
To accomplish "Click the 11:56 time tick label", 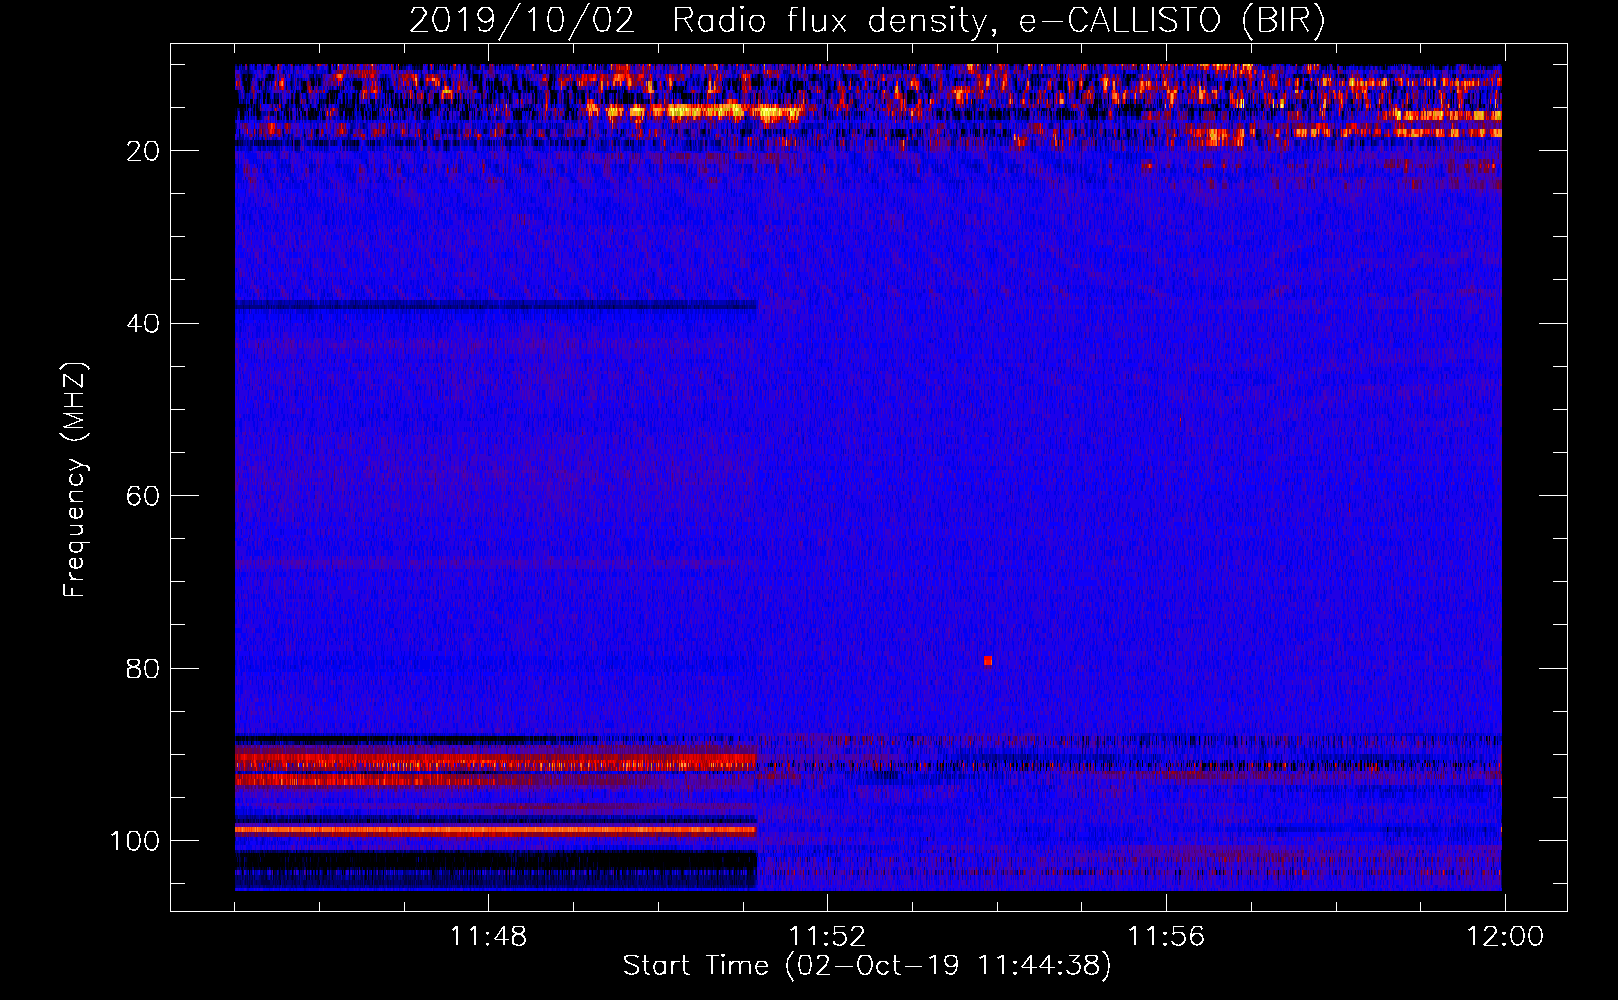I will pyautogui.click(x=1166, y=937).
